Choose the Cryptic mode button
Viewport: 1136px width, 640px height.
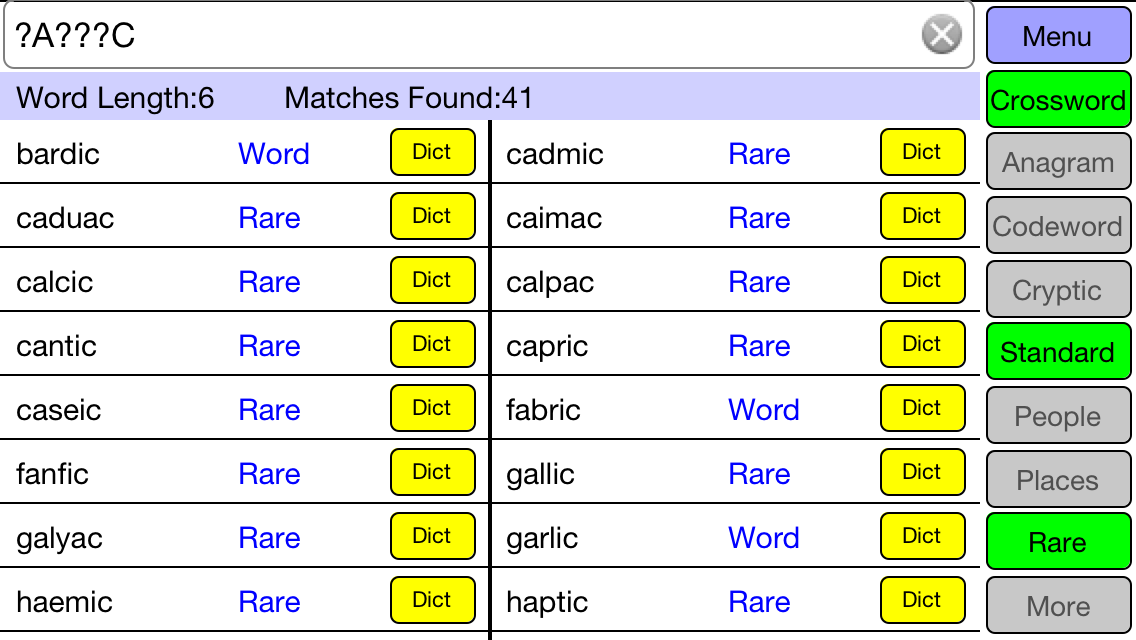pyautogui.click(x=1058, y=290)
